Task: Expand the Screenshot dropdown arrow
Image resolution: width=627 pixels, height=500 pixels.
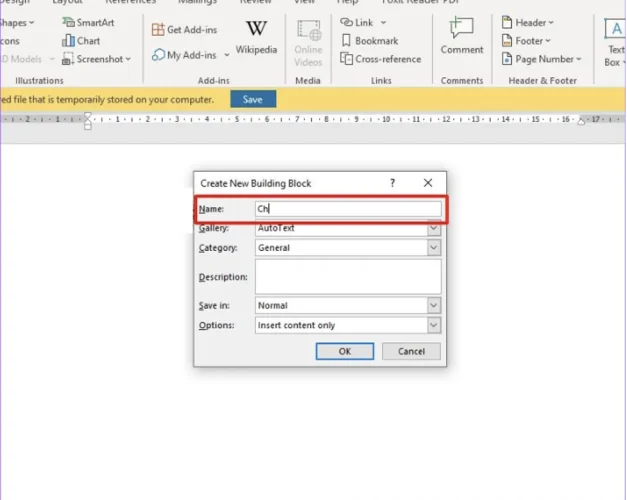Action: pyautogui.click(x=128, y=59)
